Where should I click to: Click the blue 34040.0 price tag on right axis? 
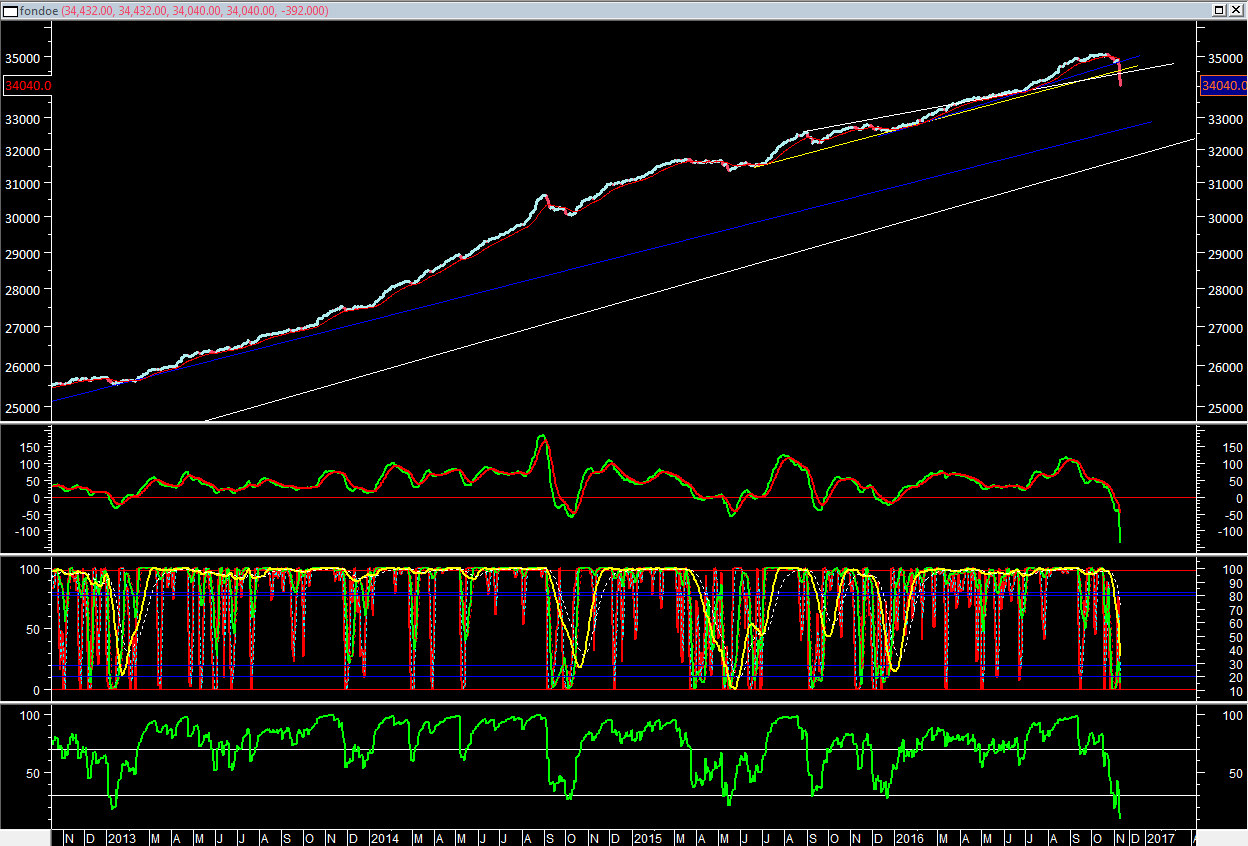(x=1223, y=86)
